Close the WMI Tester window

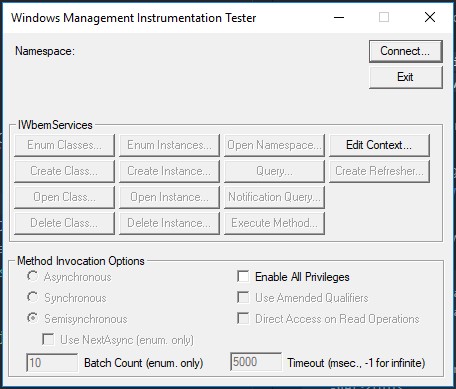(x=430, y=17)
